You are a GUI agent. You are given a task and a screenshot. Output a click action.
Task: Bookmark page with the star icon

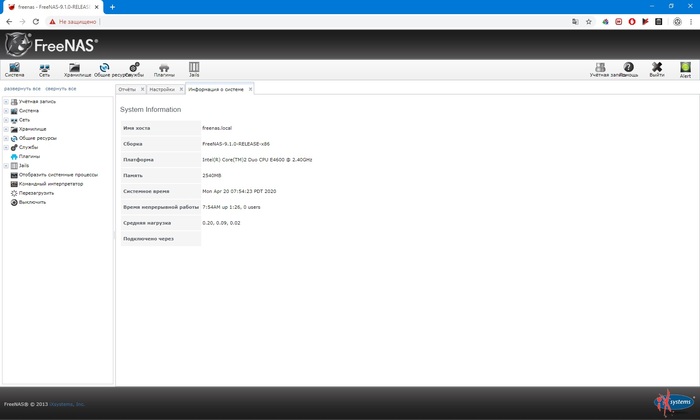(x=589, y=21)
